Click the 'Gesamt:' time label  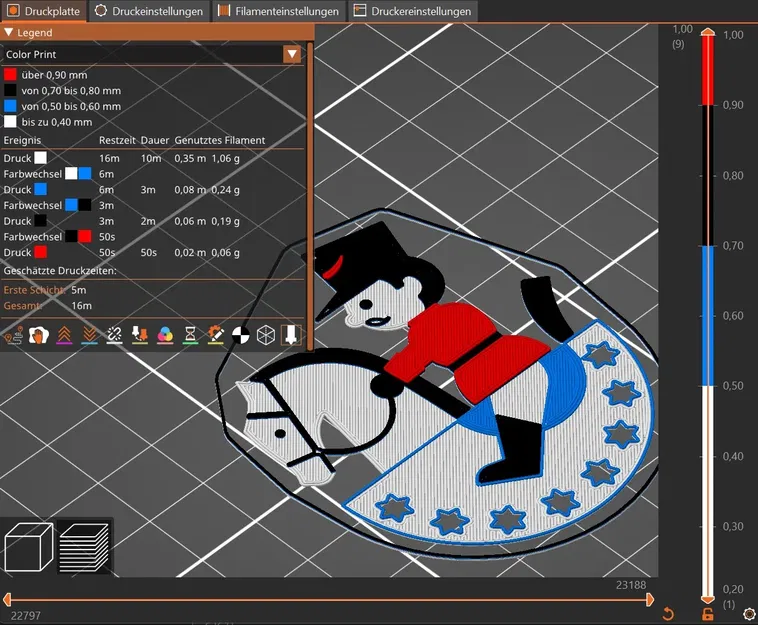click(23, 305)
